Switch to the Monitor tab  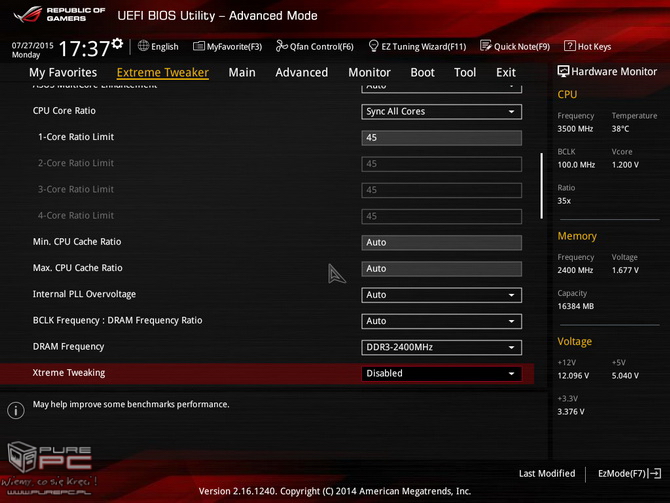tap(369, 73)
